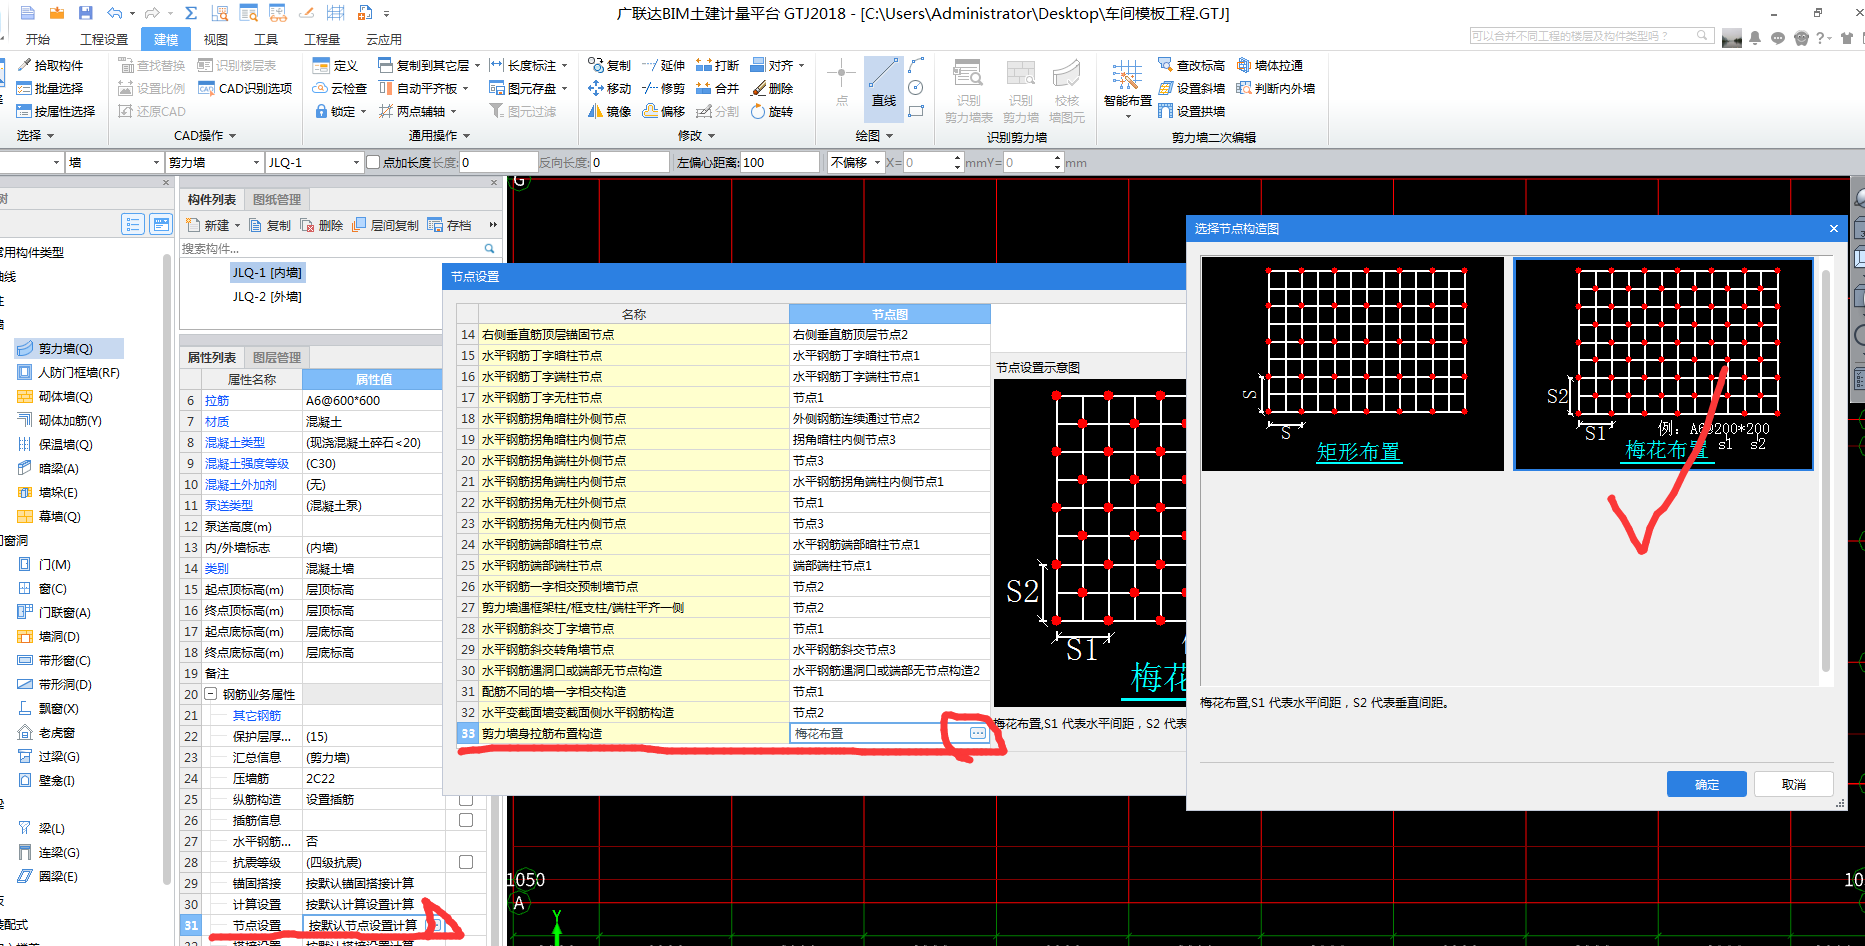Click 确定 in node diagram dialog
The height and width of the screenshot is (946, 1865).
pyautogui.click(x=1706, y=784)
